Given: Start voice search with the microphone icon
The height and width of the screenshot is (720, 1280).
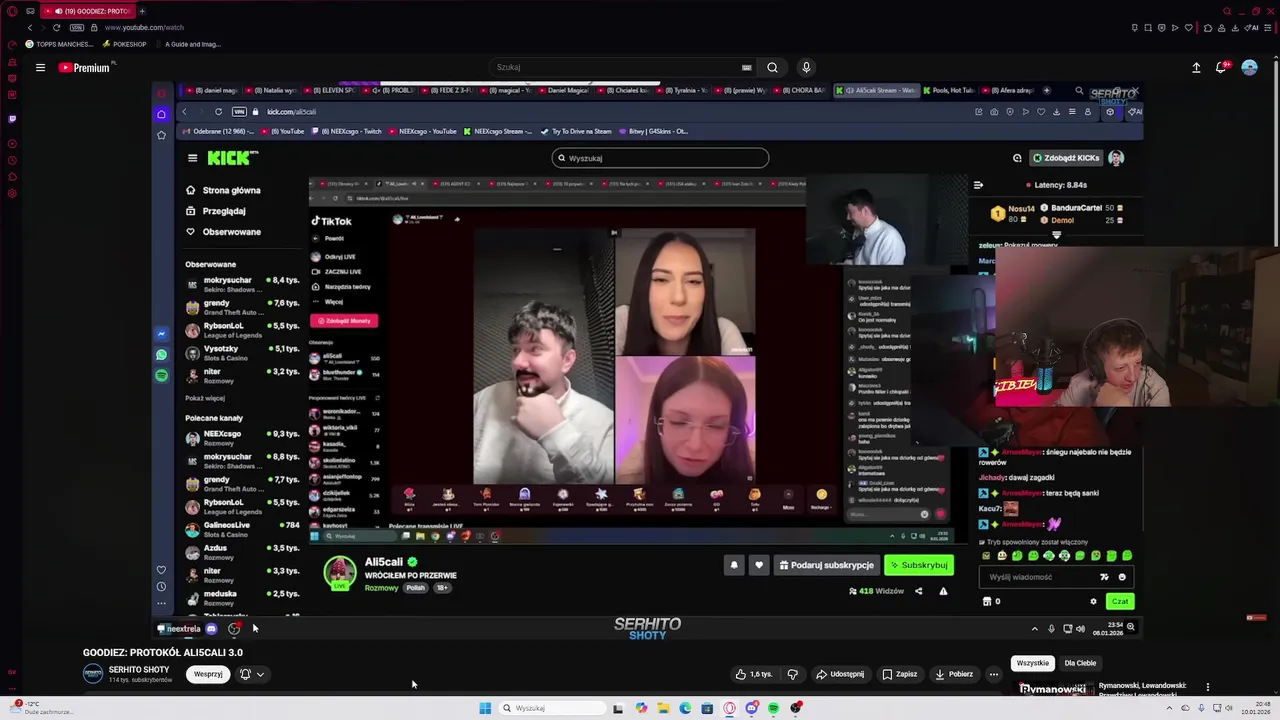Looking at the screenshot, I should click(806, 67).
